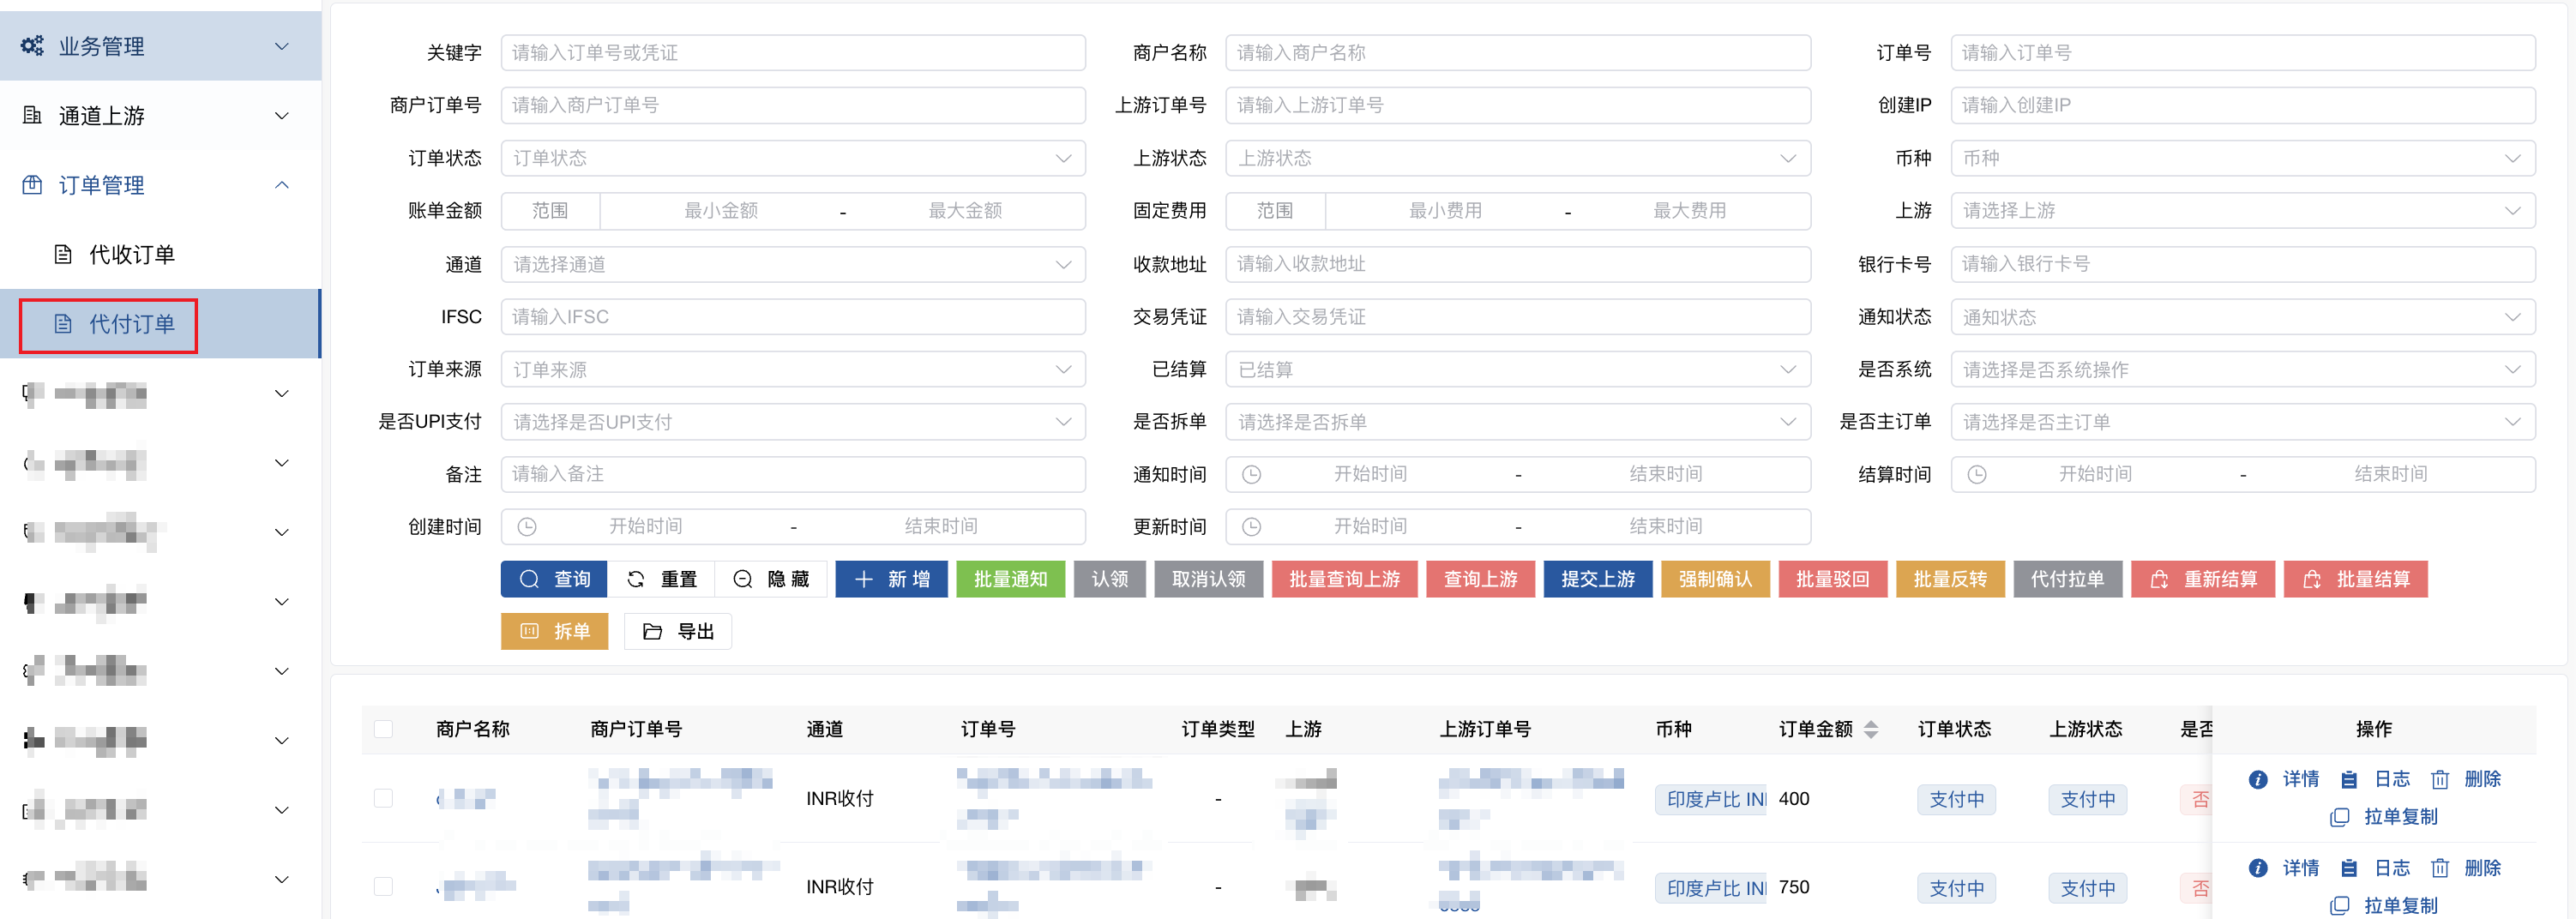Open the 币种 dropdown selector
Image resolution: width=2576 pixels, height=919 pixels.
pyautogui.click(x=2241, y=158)
